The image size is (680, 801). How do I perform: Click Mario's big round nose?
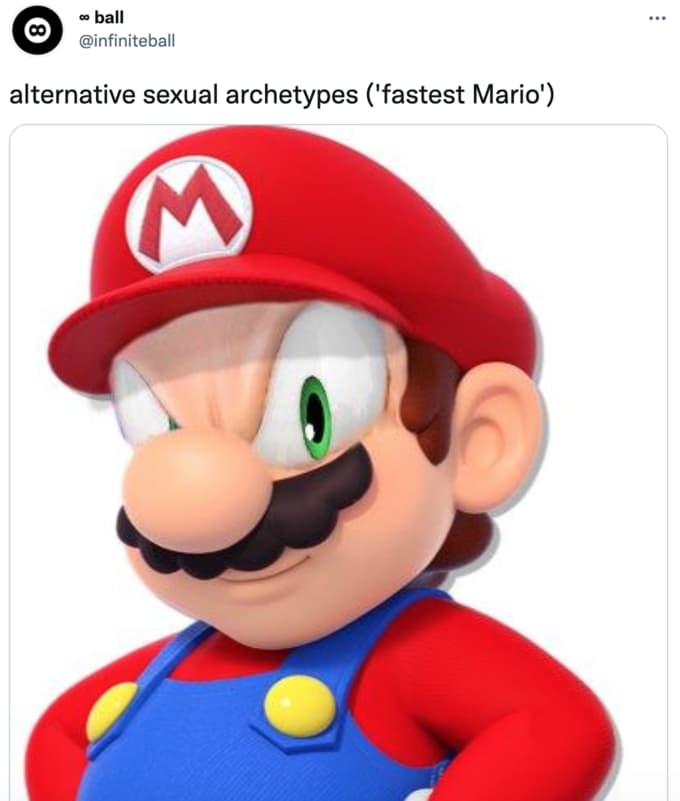click(x=197, y=493)
